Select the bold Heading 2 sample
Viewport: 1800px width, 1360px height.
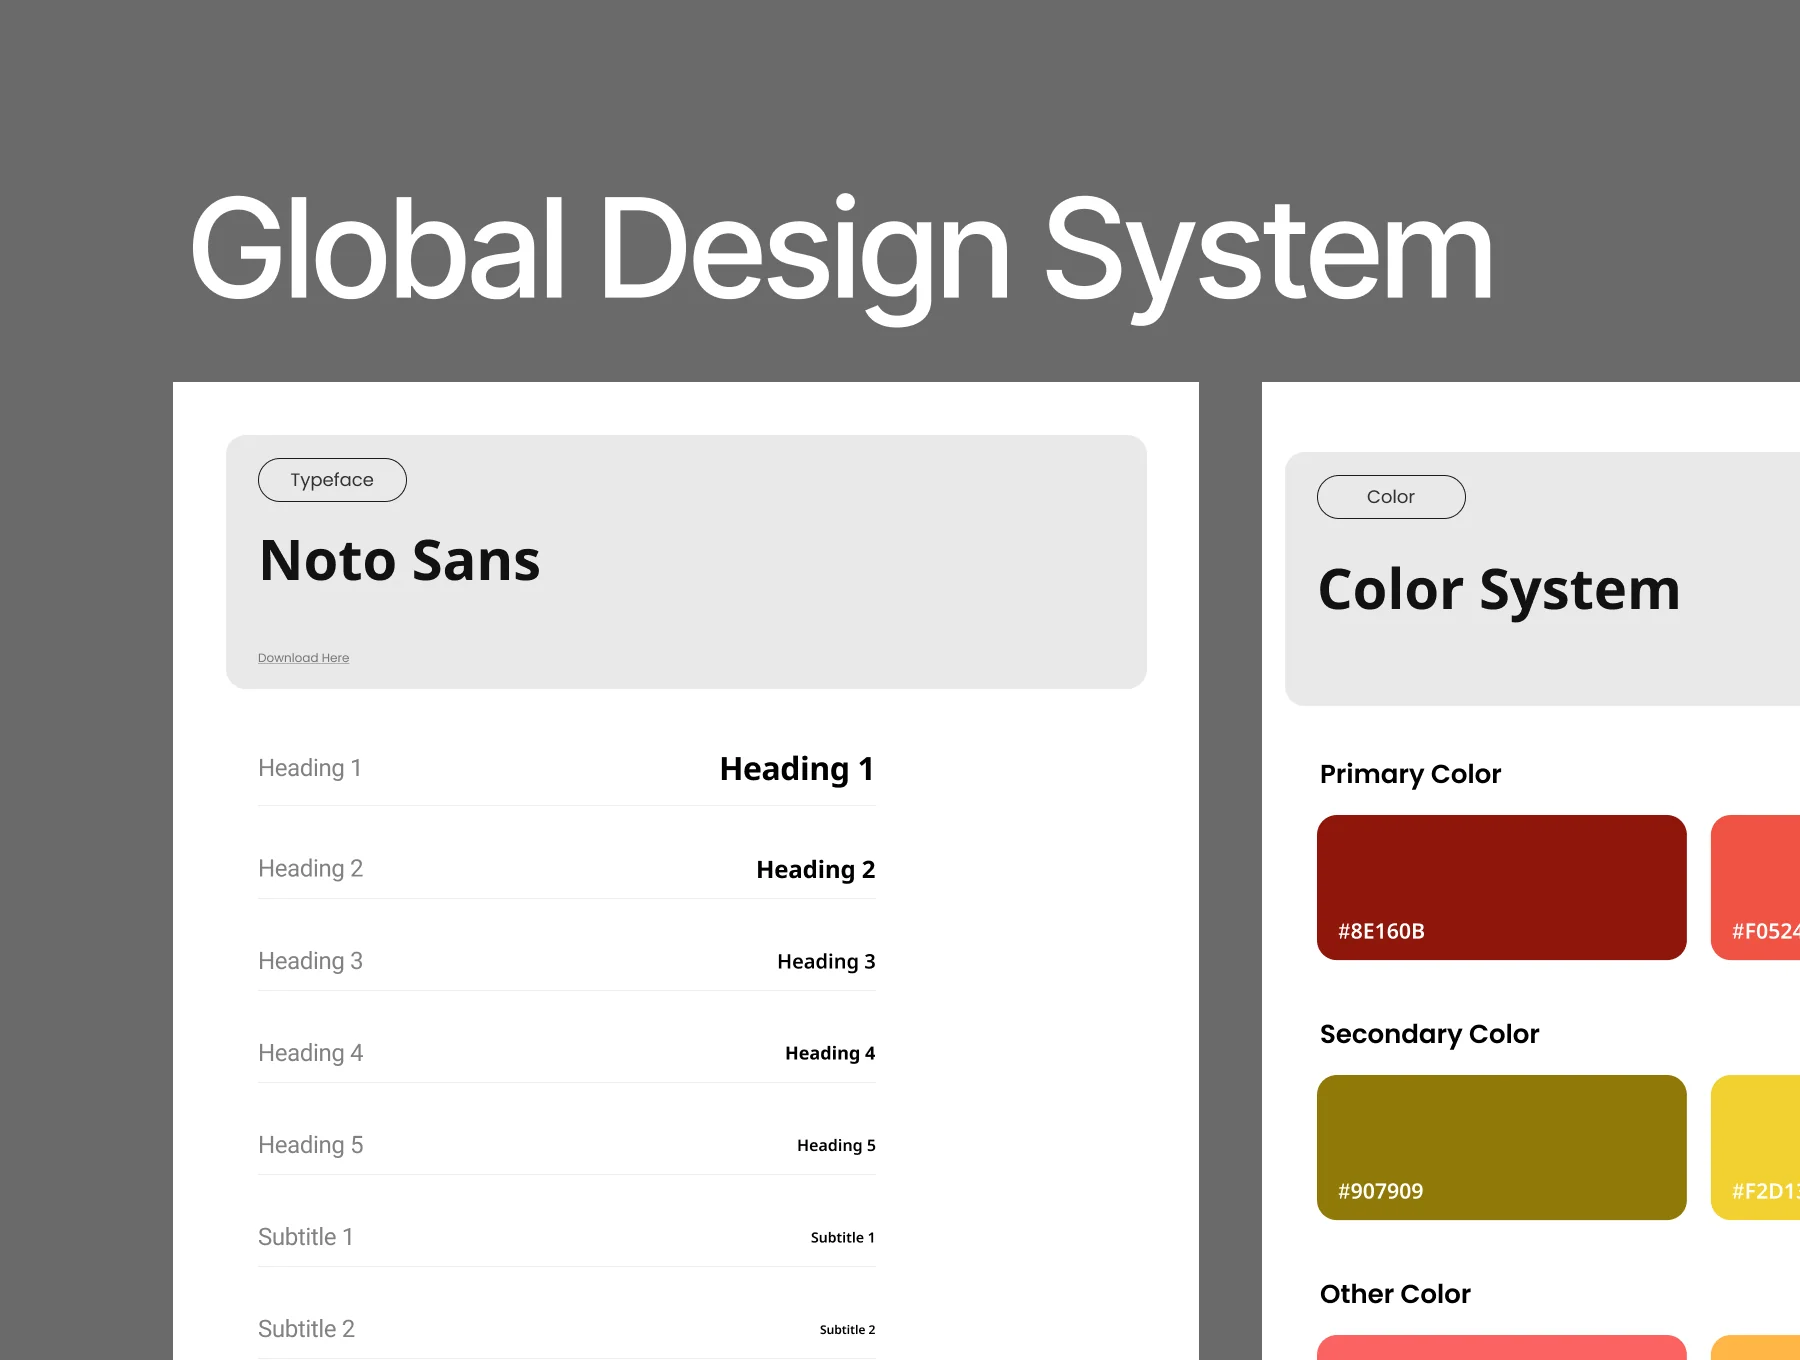click(x=815, y=870)
